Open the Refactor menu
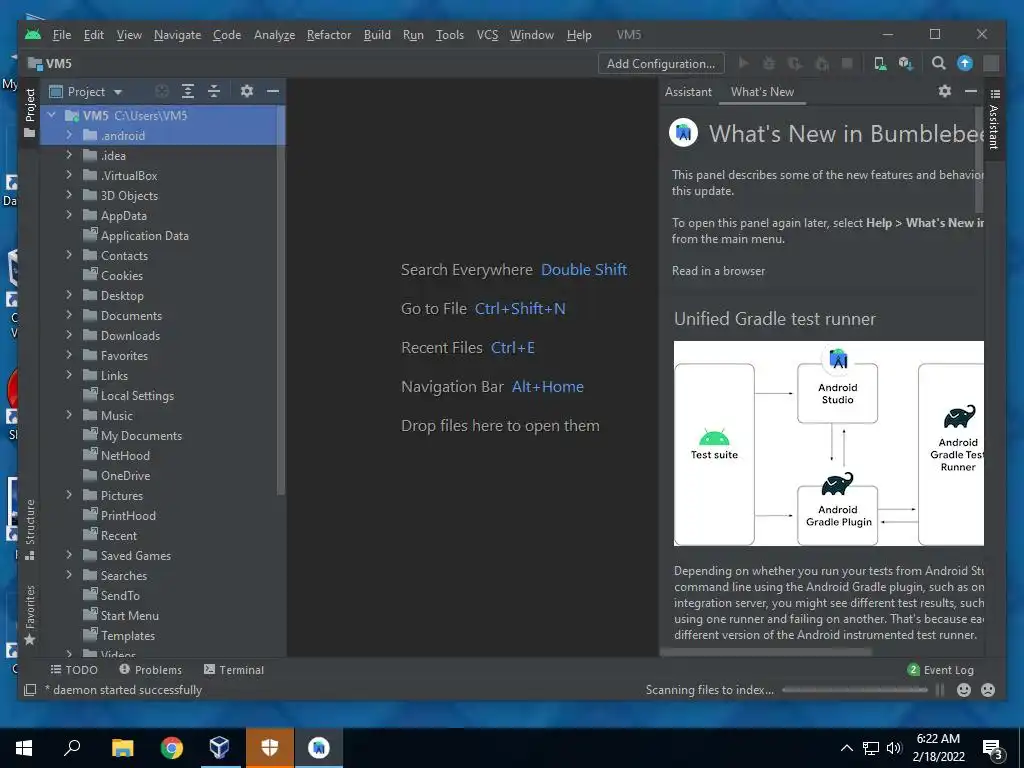 pos(328,35)
